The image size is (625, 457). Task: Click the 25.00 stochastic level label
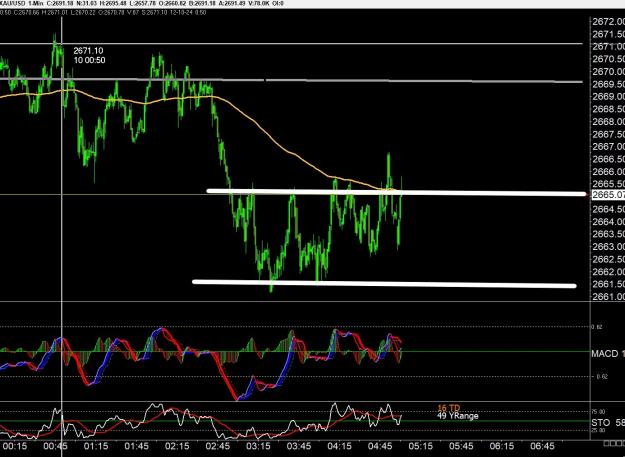tap(600, 430)
